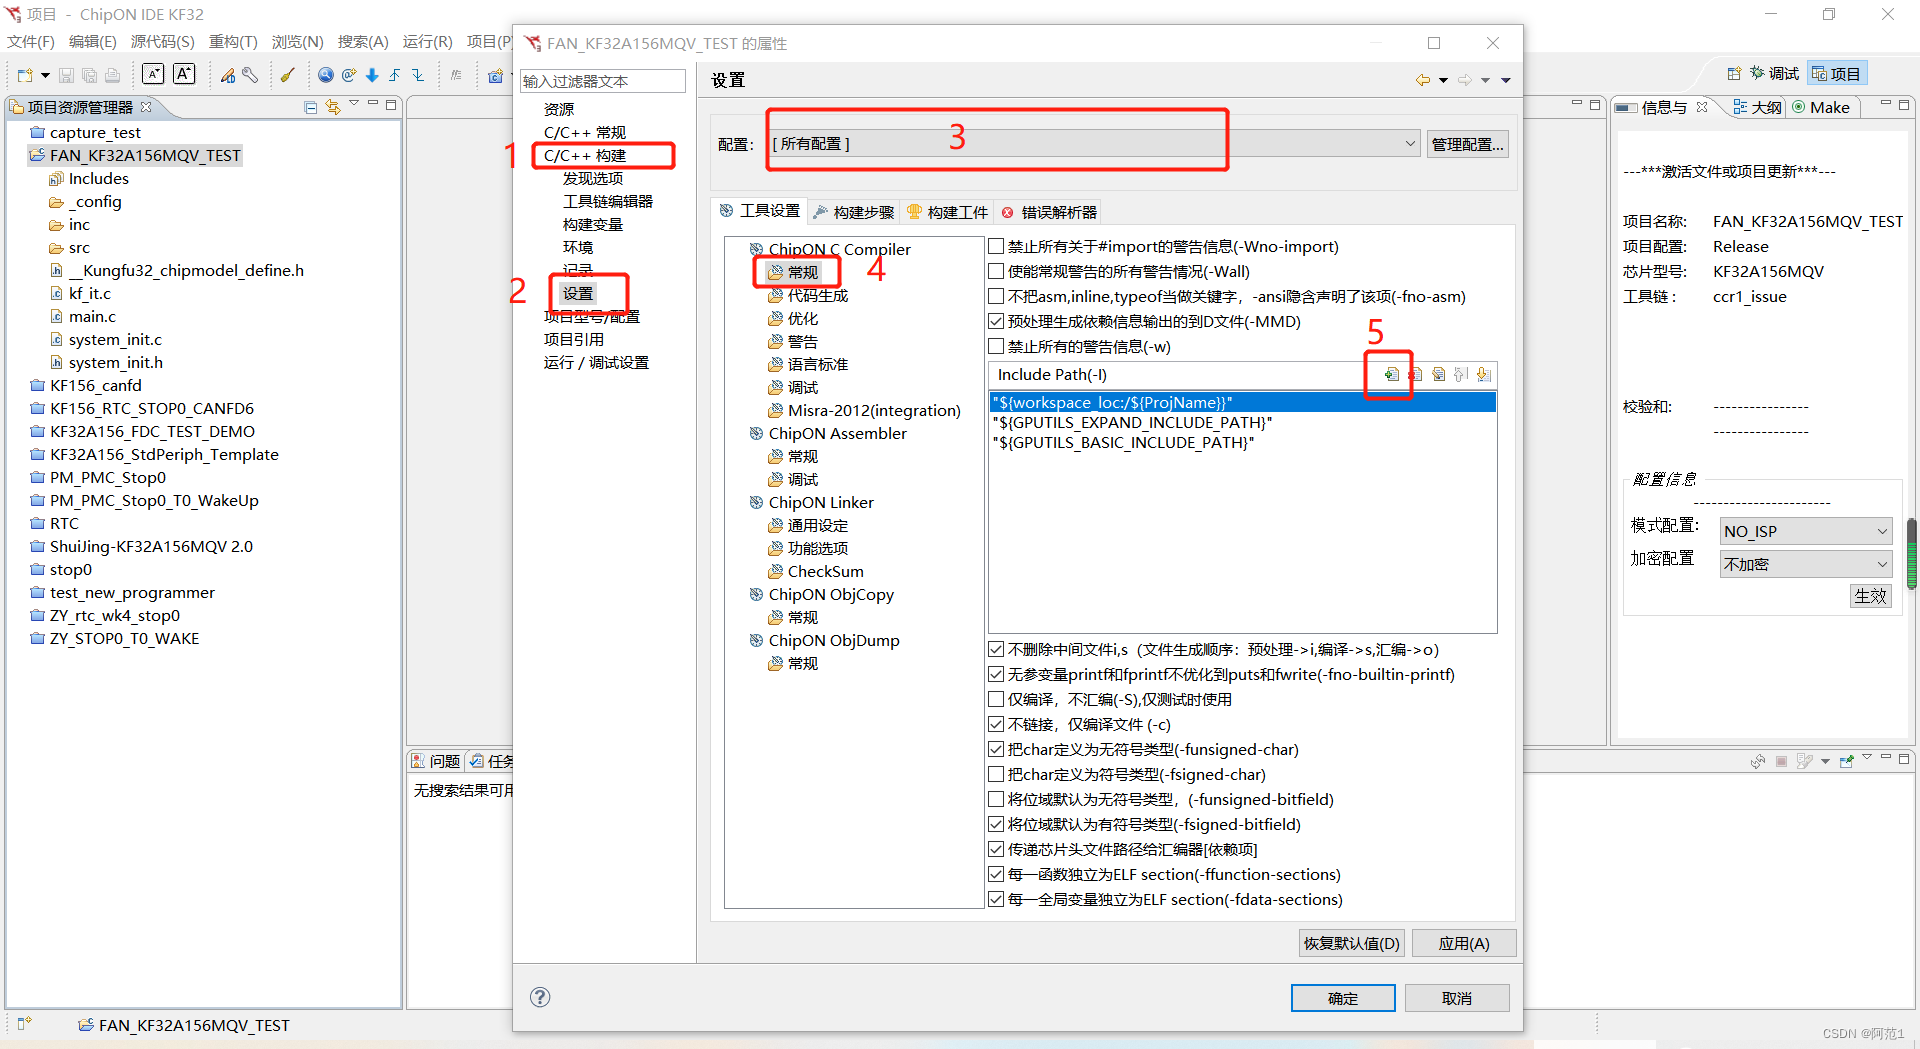Click the increase font size icon
1920x1049 pixels.
pos(184,74)
